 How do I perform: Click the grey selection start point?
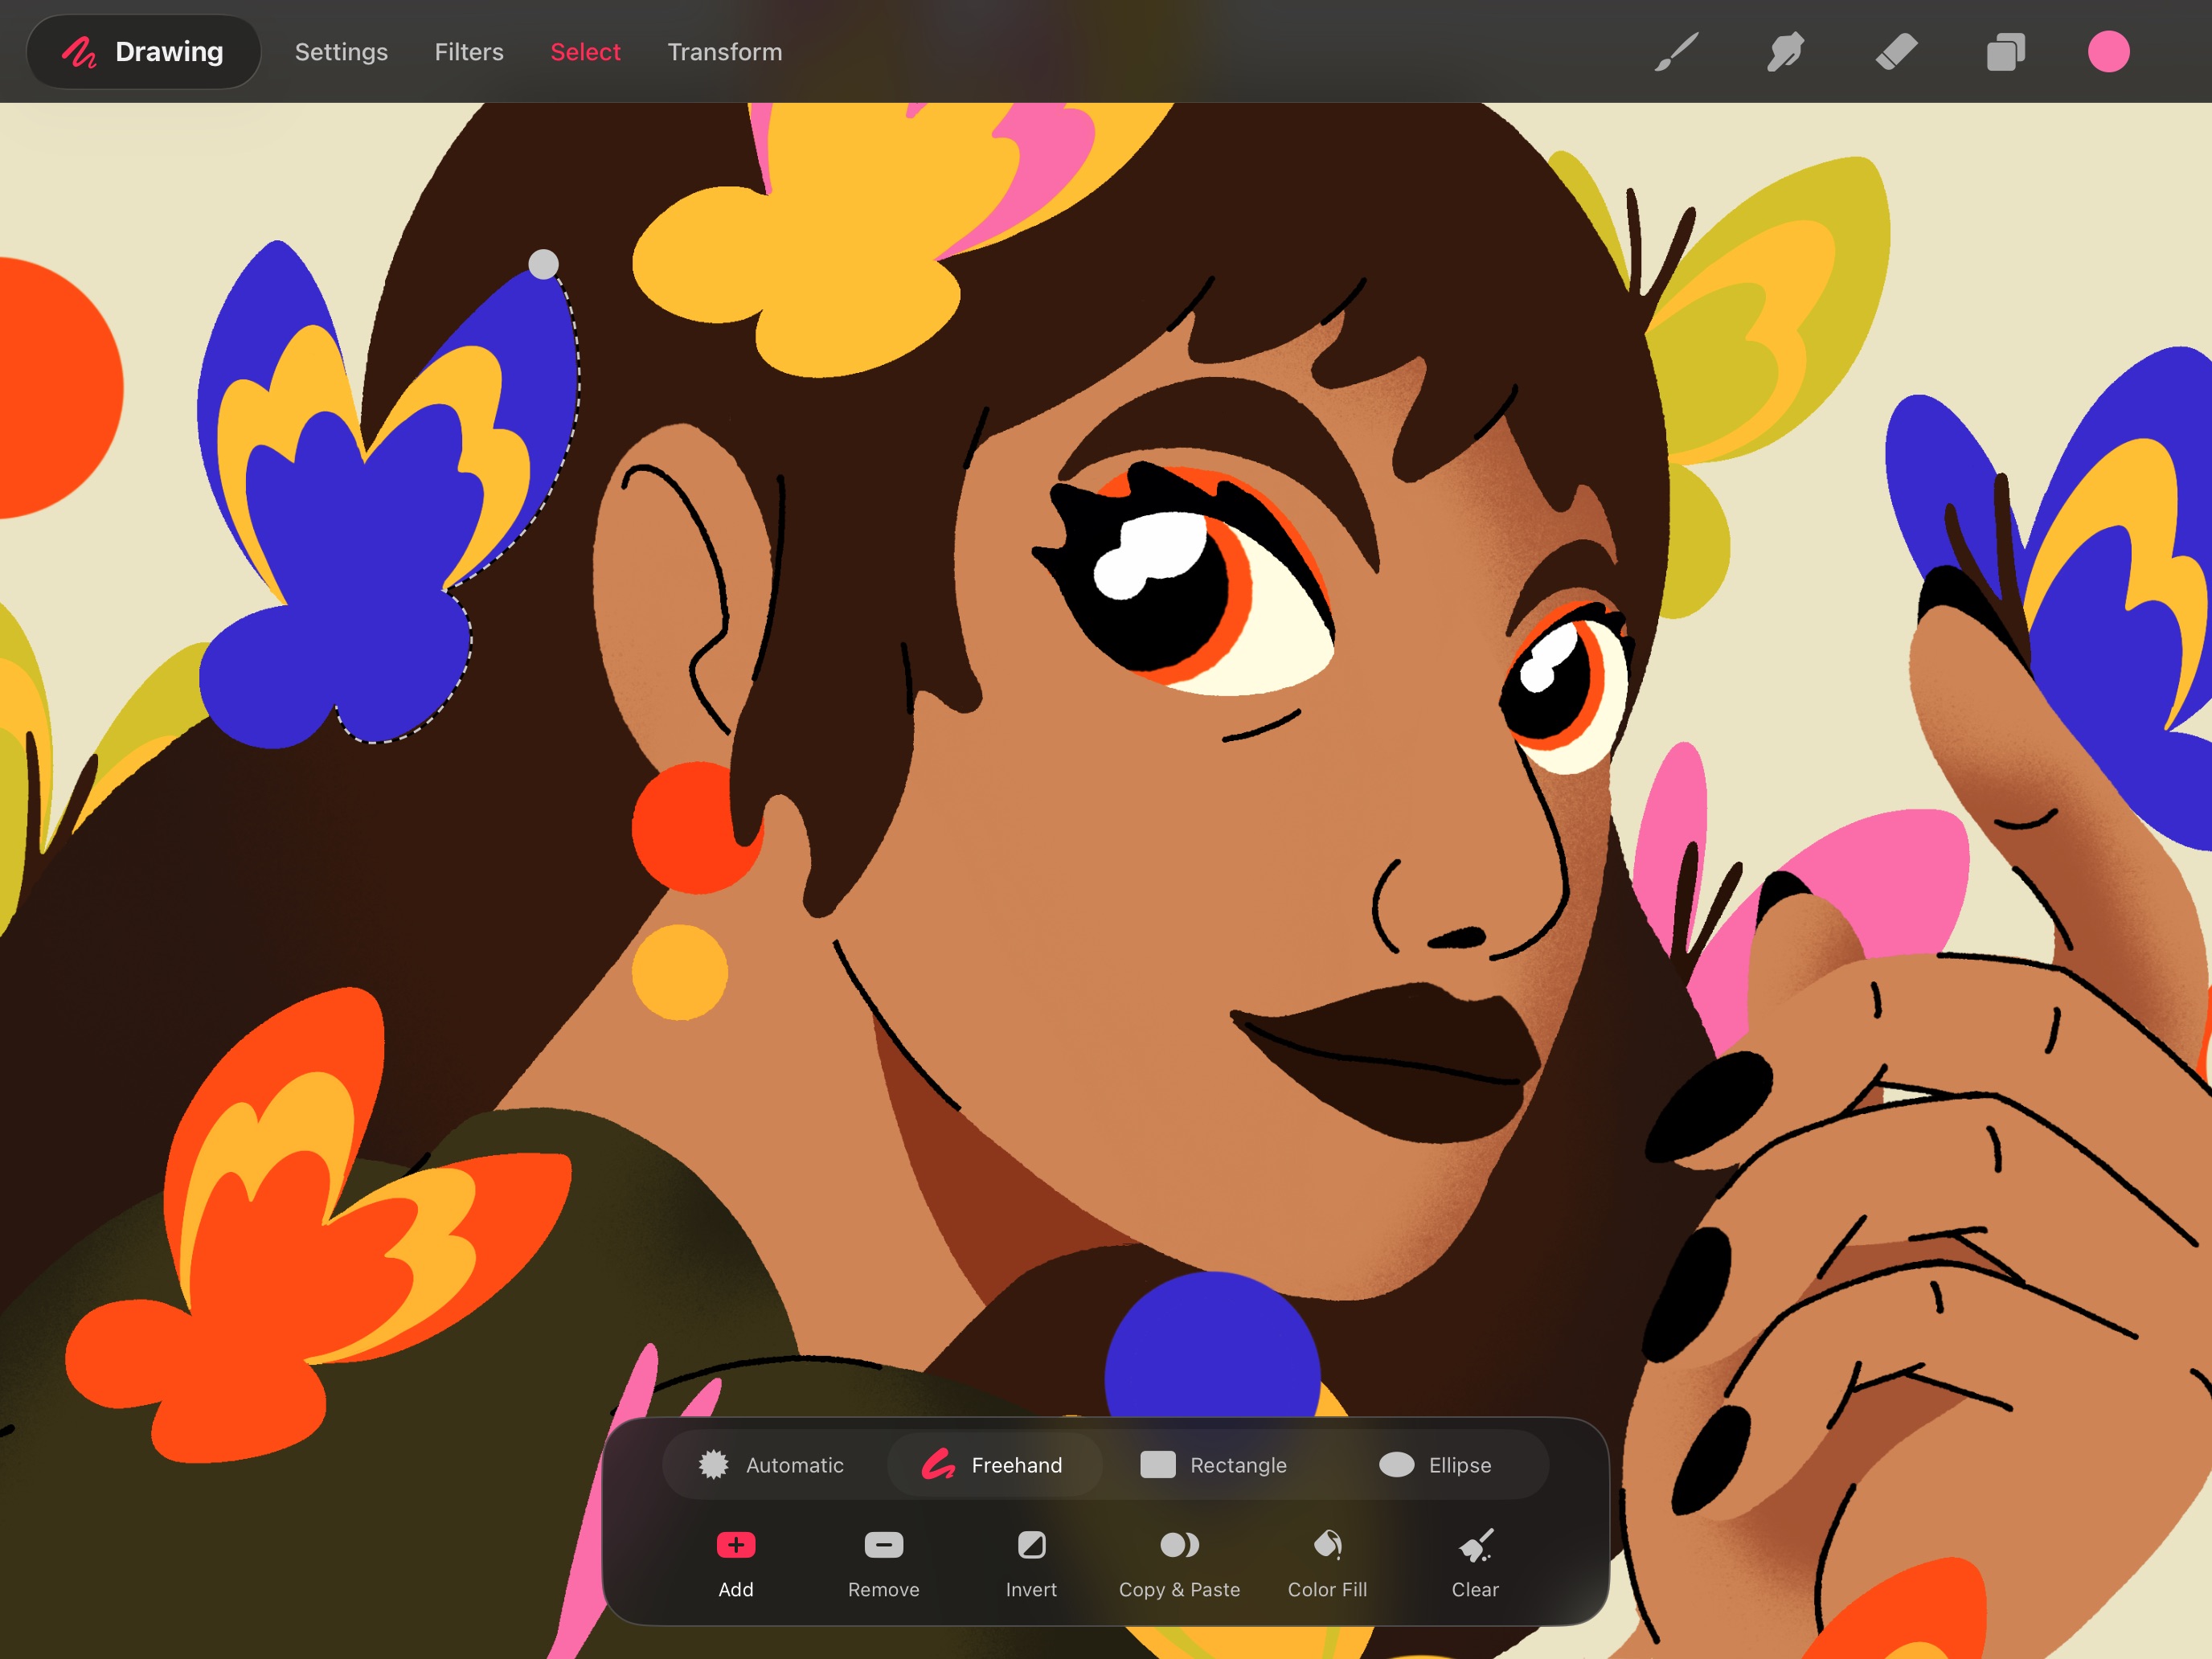pos(543,264)
